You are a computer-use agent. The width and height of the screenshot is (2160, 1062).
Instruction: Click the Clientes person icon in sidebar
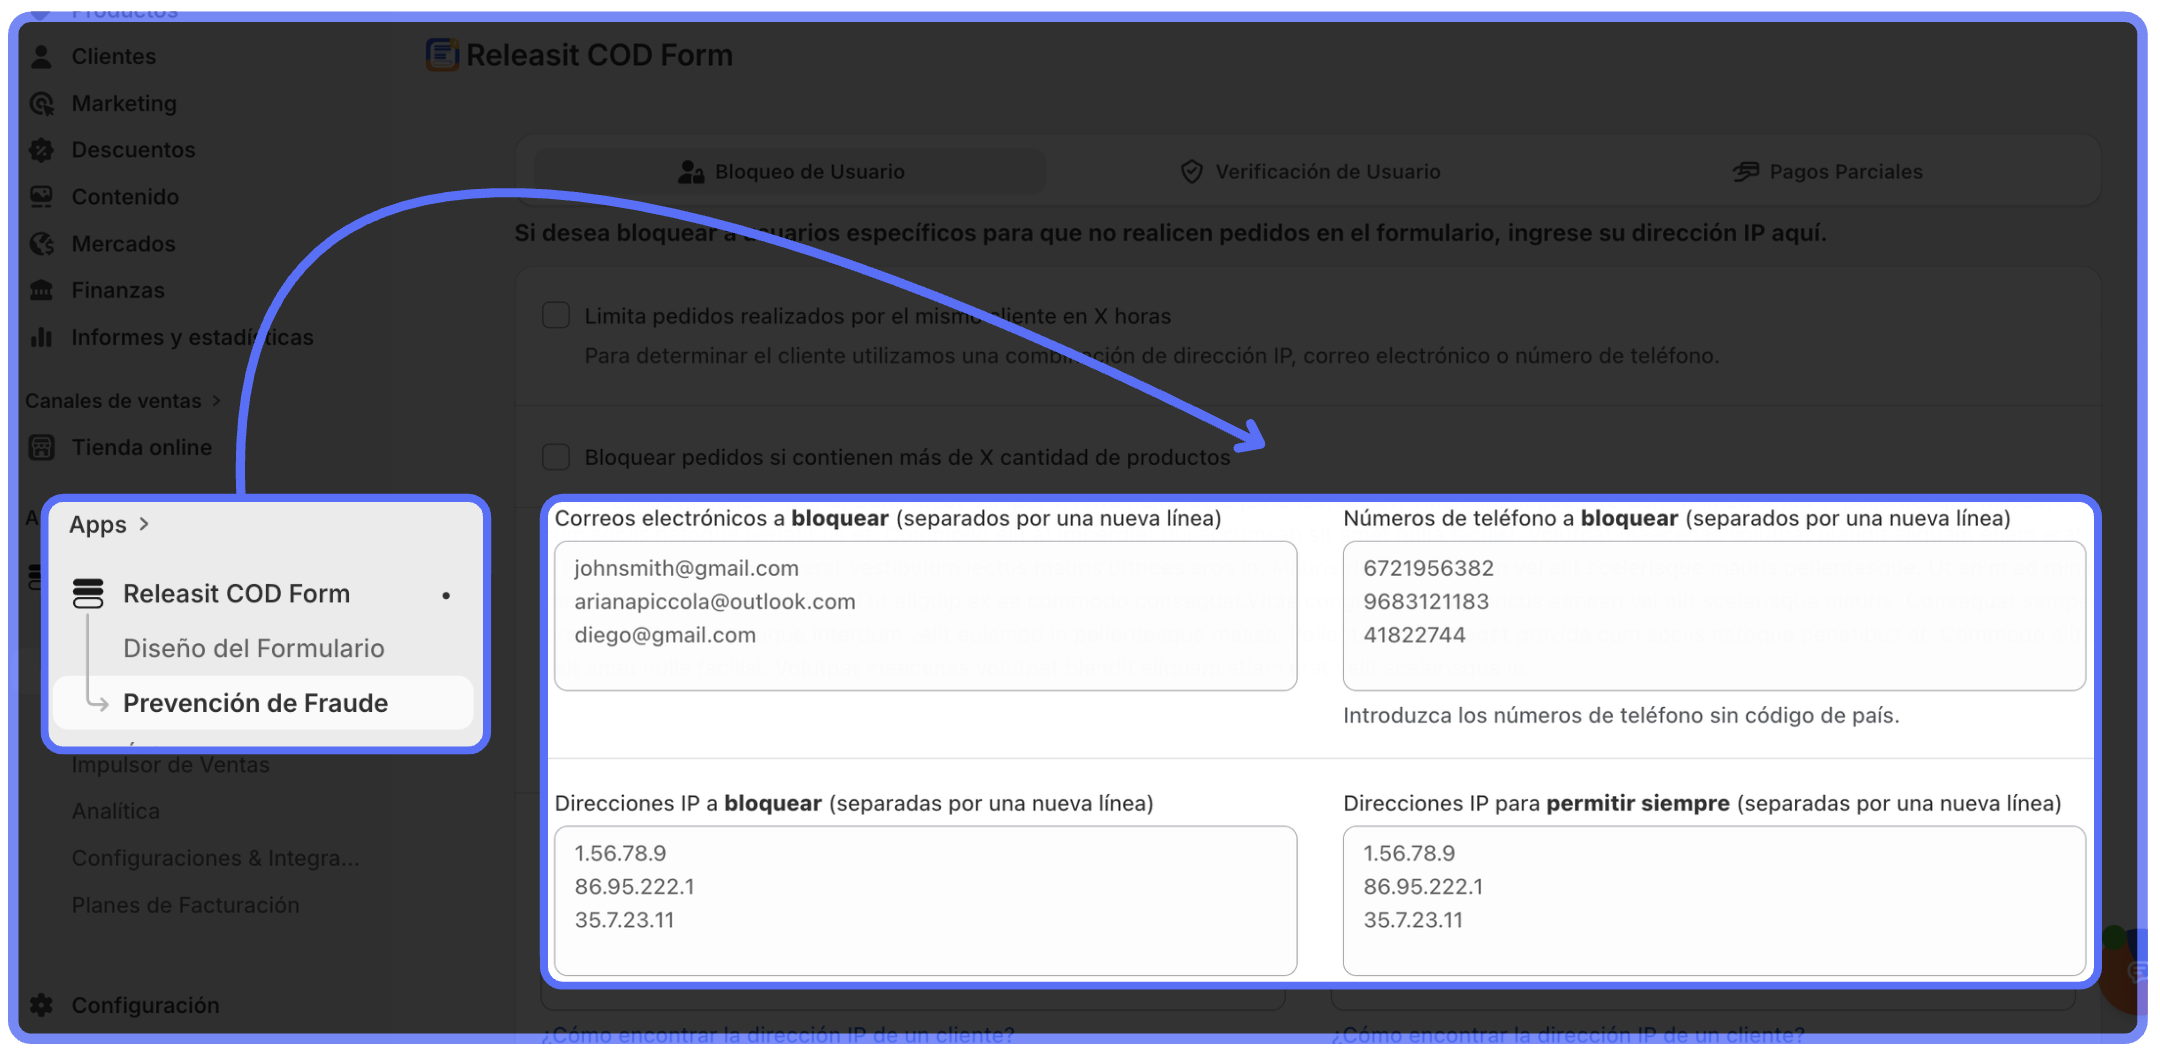click(41, 57)
